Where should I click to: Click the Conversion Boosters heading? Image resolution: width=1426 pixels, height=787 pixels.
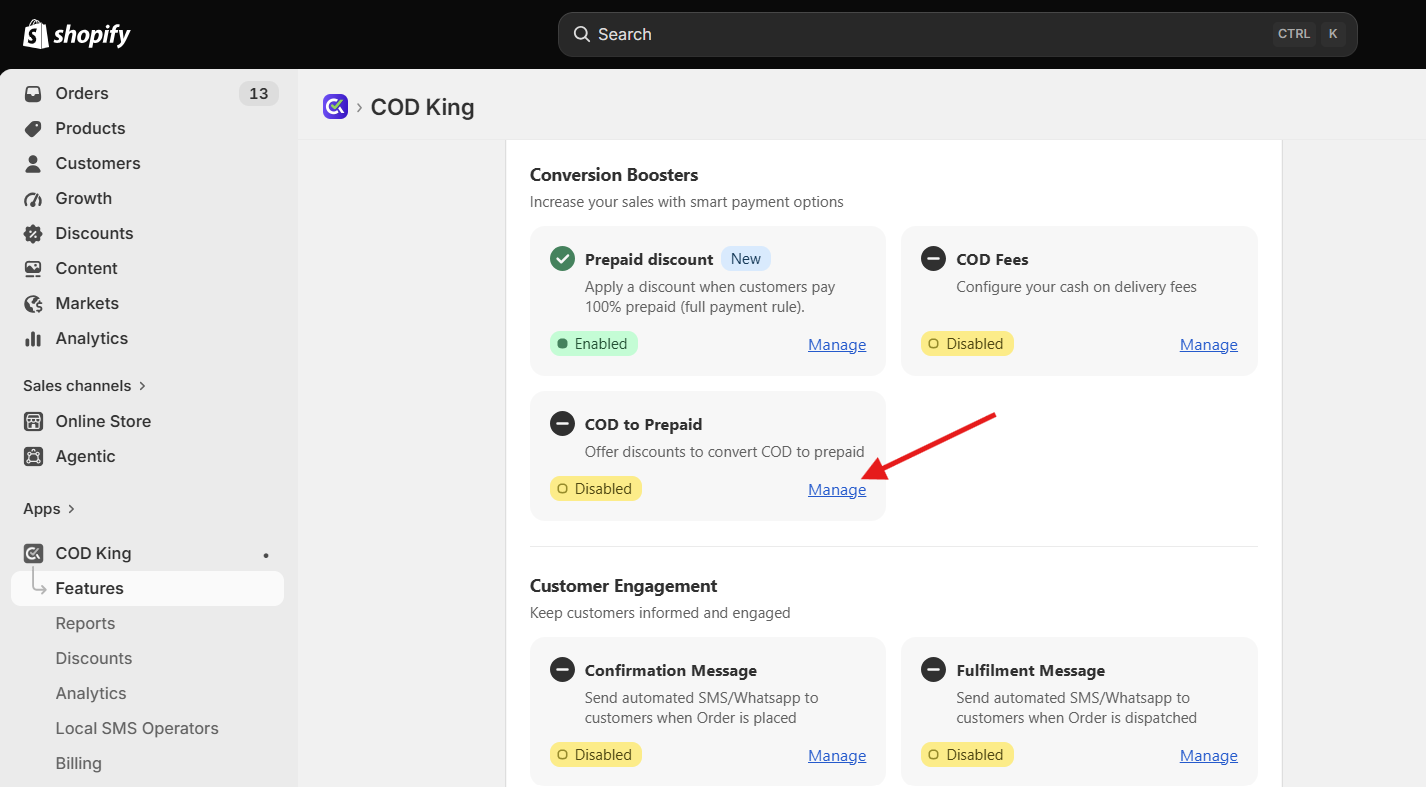pyautogui.click(x=614, y=175)
